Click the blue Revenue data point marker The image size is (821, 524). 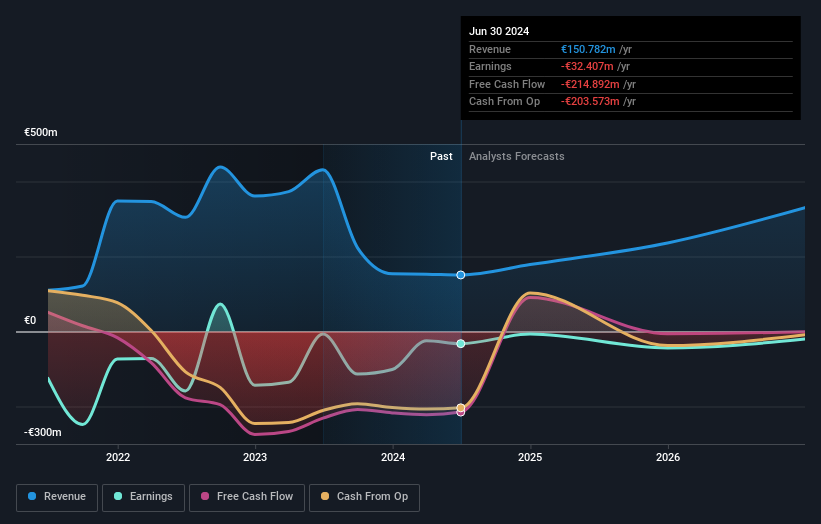[x=461, y=275]
